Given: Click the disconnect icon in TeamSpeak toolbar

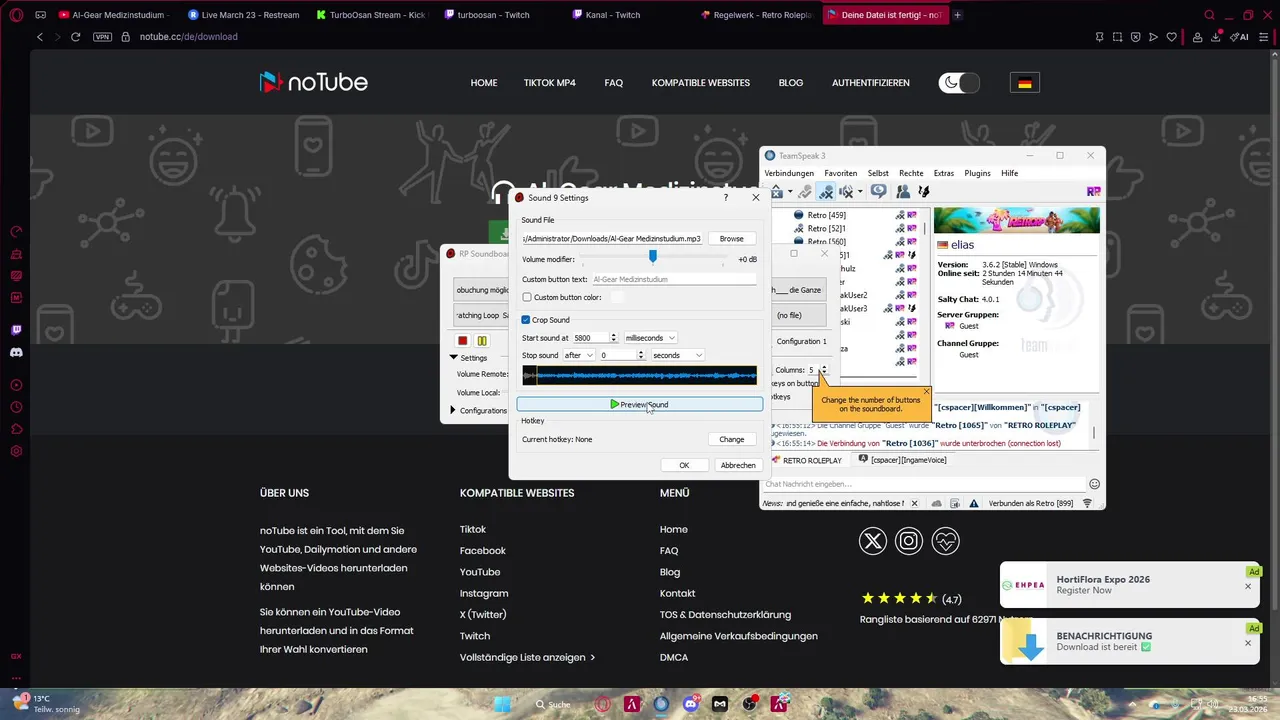Looking at the screenshot, I should (777, 192).
